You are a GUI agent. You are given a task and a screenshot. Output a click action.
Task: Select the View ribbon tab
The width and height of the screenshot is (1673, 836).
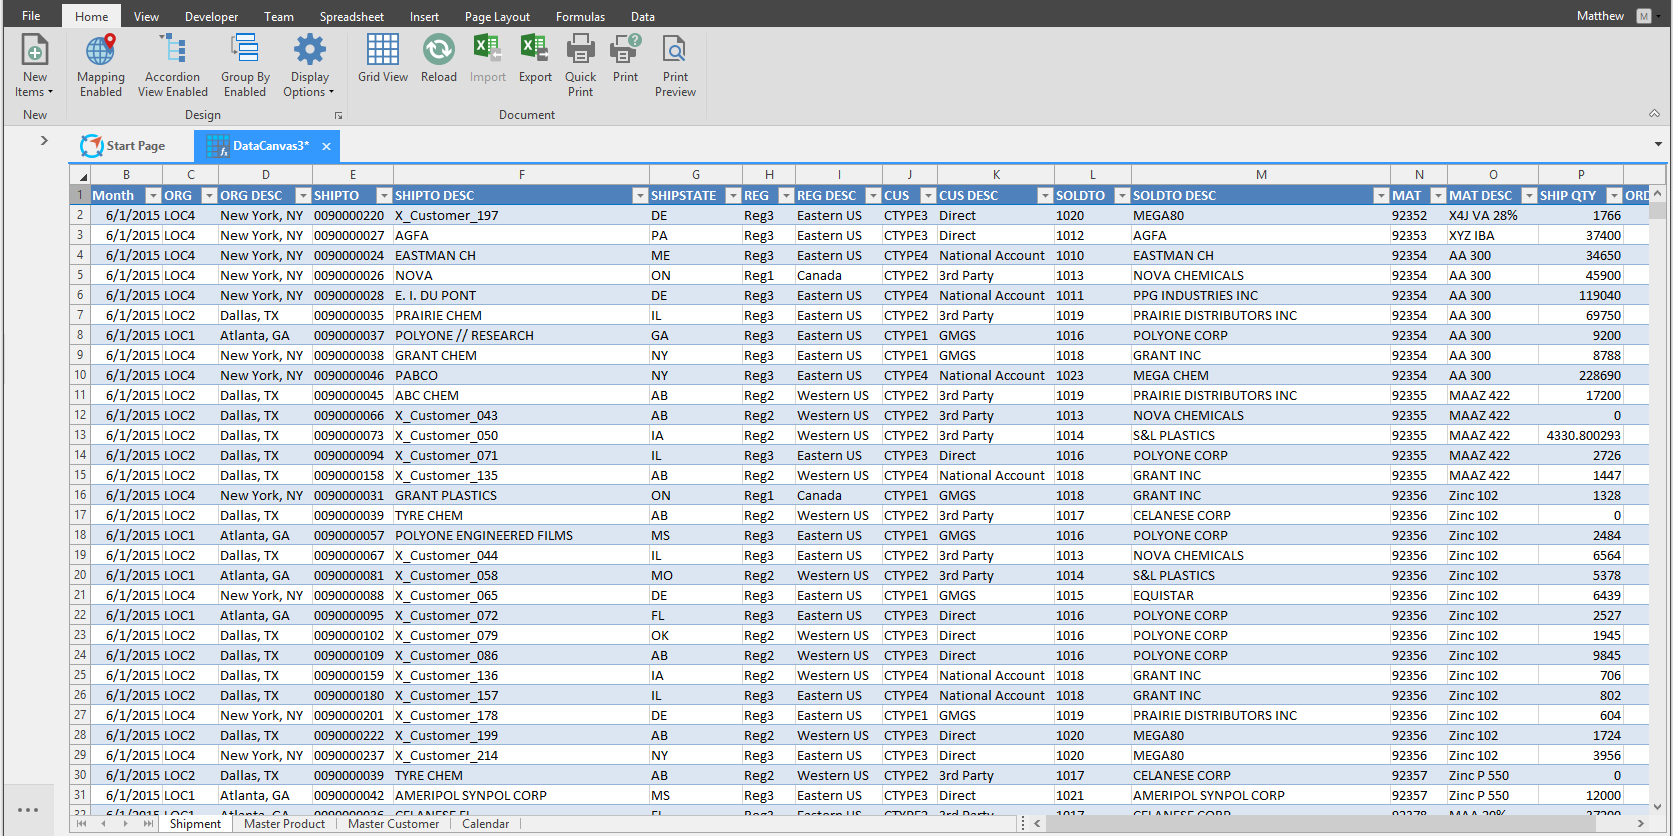coord(146,16)
